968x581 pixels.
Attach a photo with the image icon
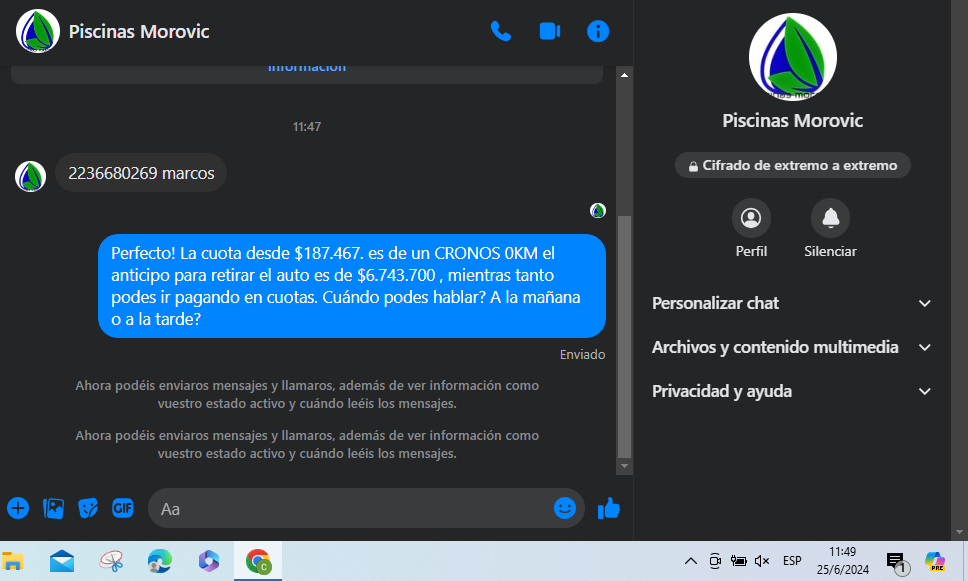coord(53,508)
